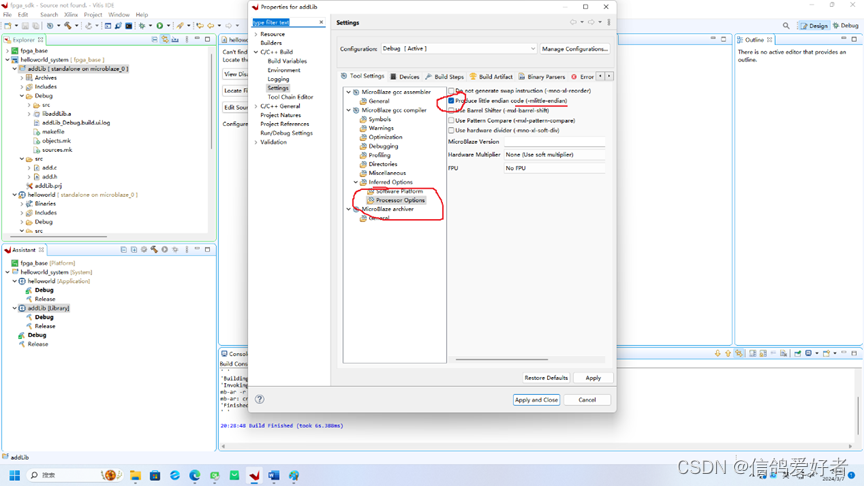Select the Binary Parsers tab
Image resolution: width=864 pixels, height=486 pixels.
click(542, 77)
